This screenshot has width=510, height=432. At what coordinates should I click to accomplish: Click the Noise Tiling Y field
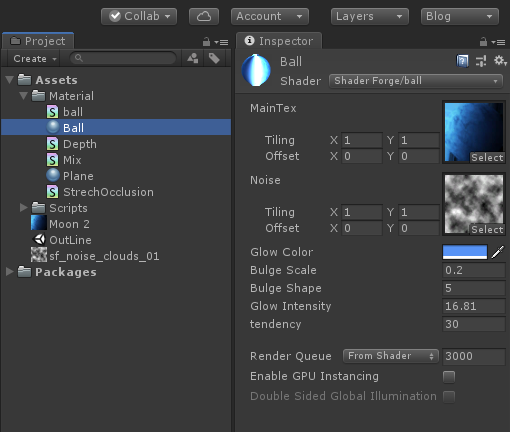pyautogui.click(x=419, y=212)
